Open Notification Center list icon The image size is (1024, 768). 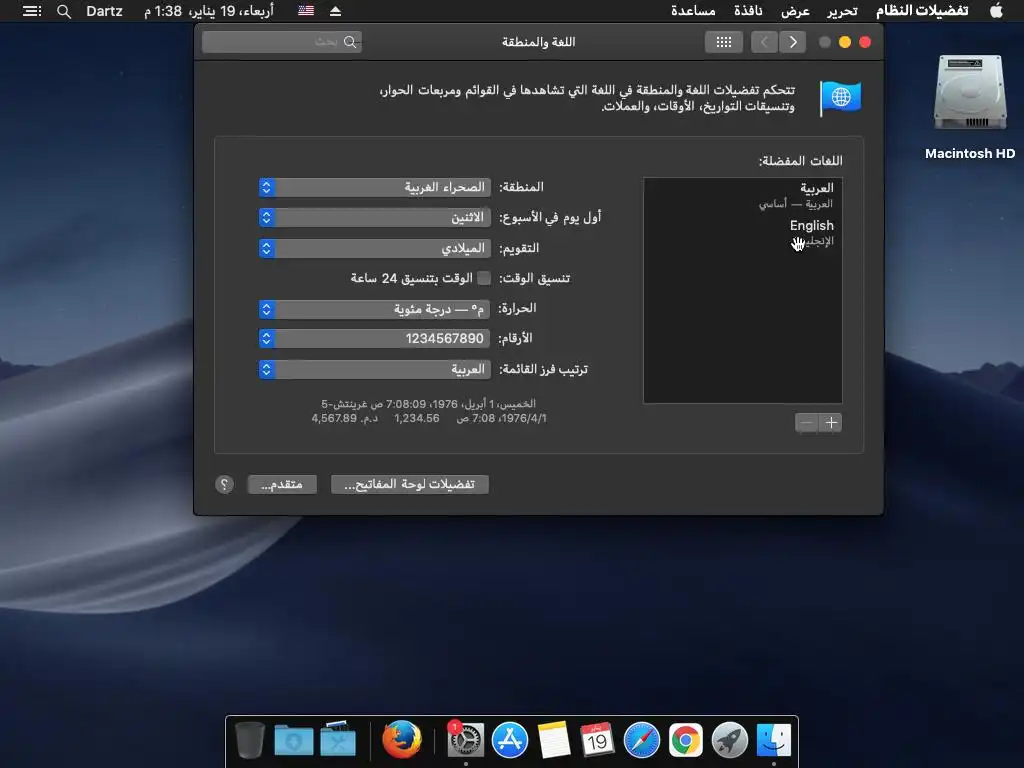(31, 11)
